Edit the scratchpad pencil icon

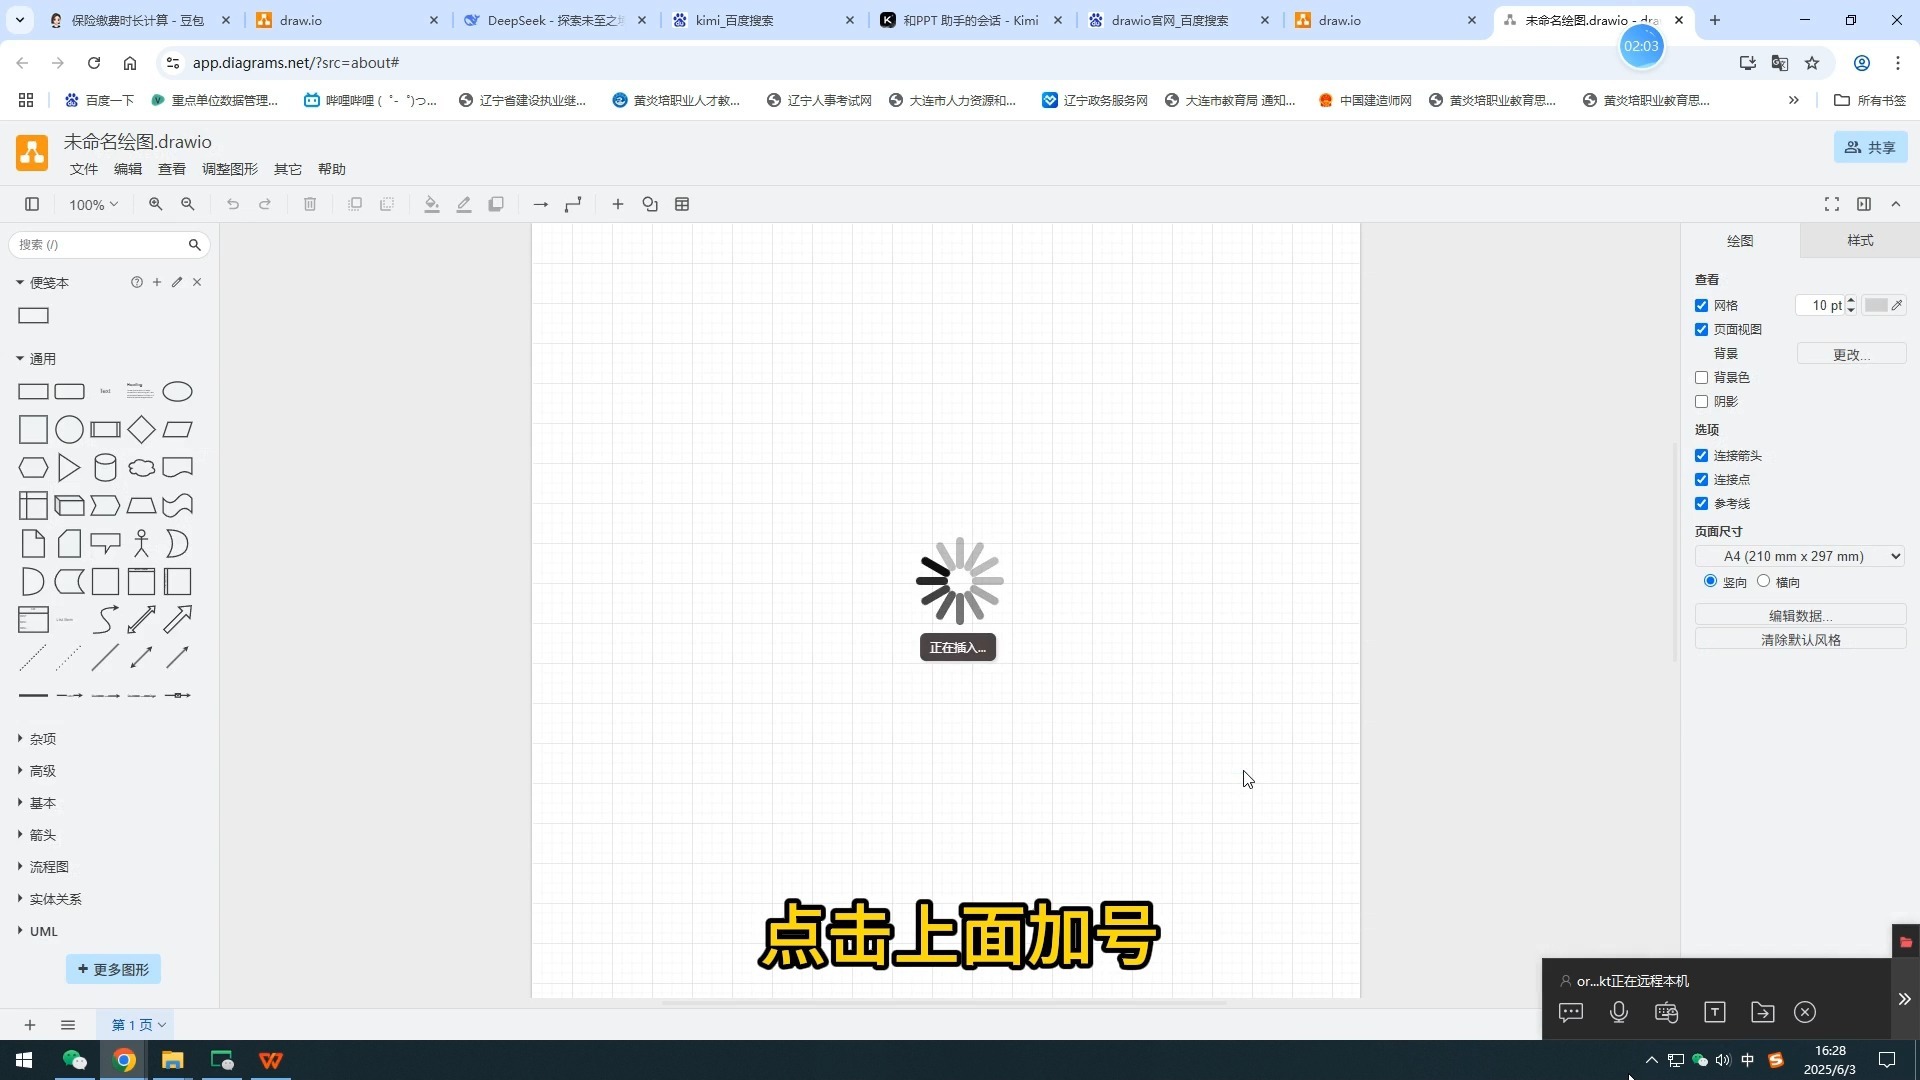coord(177,282)
